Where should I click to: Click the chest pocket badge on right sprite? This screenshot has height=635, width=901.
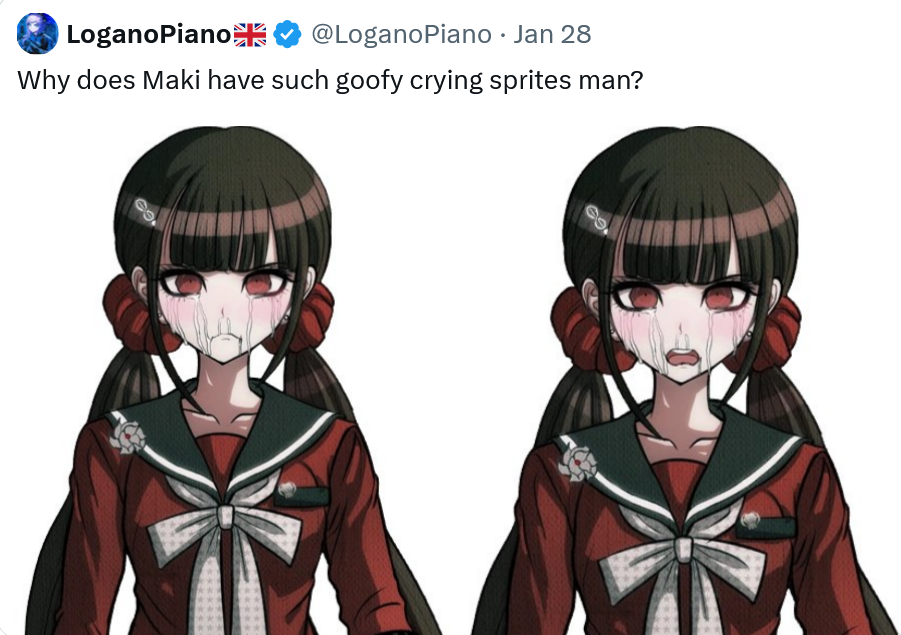(750, 520)
